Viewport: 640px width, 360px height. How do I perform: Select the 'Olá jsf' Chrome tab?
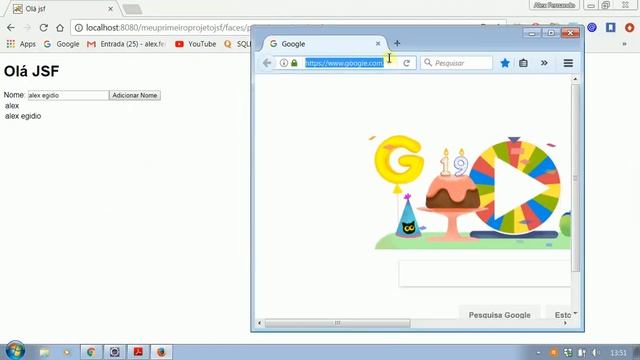[61, 9]
